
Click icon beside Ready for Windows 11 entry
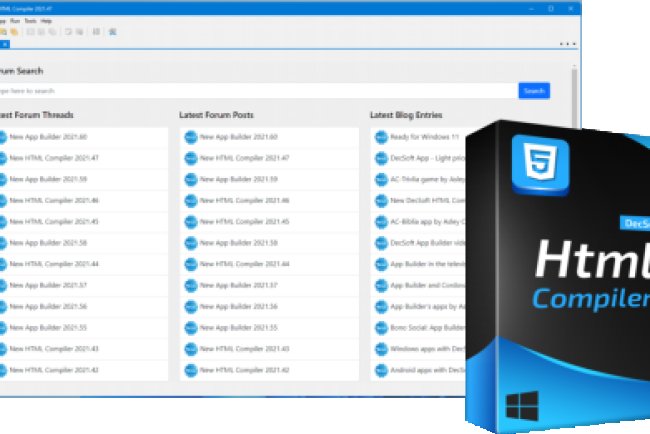pyautogui.click(x=381, y=136)
